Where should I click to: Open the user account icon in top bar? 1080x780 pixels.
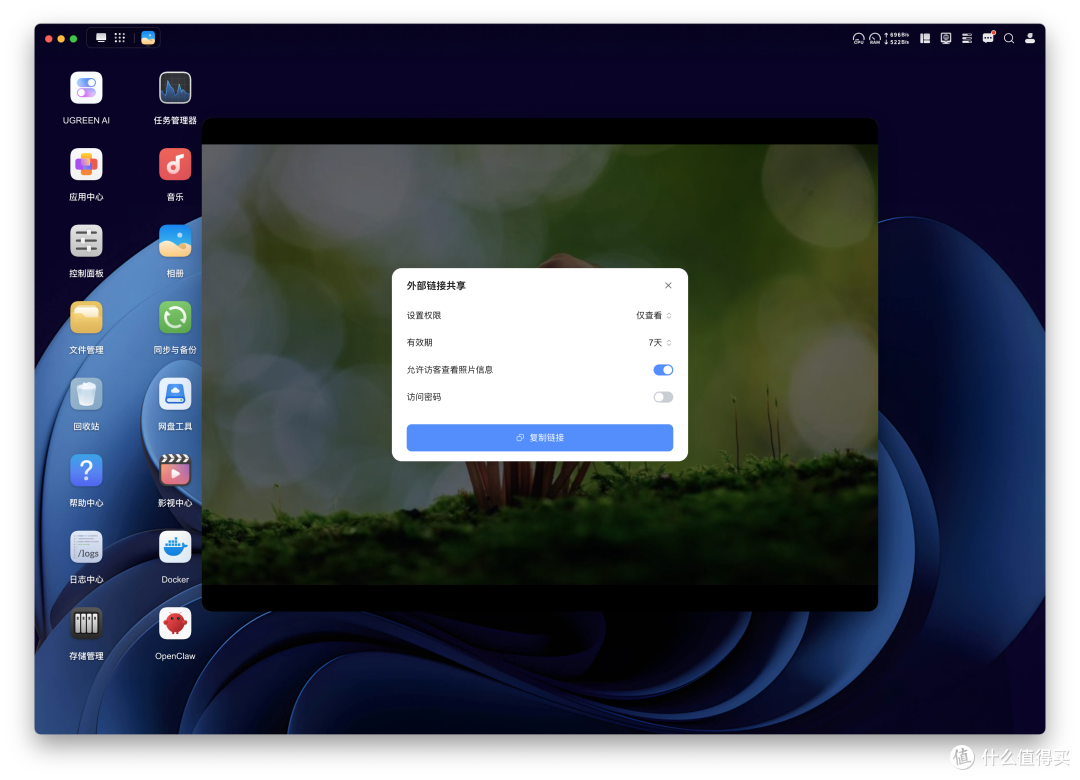pos(1030,39)
